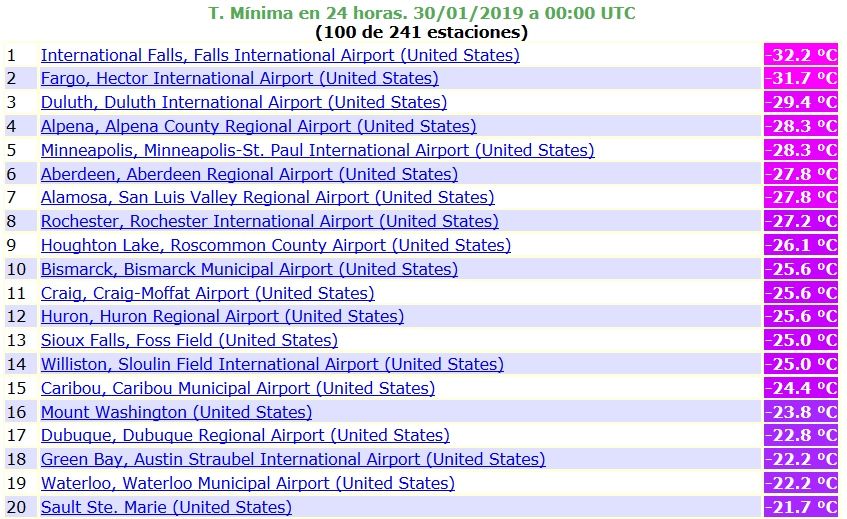The image size is (847, 519).
Task: Open the Aberdeen Regional Airport link
Action: click(249, 174)
